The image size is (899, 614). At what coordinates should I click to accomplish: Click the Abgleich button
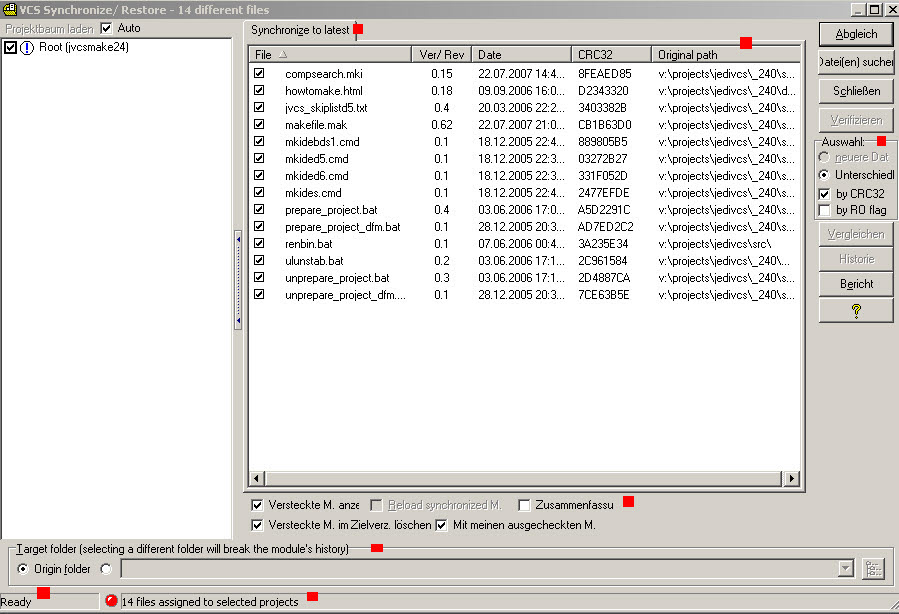[855, 33]
